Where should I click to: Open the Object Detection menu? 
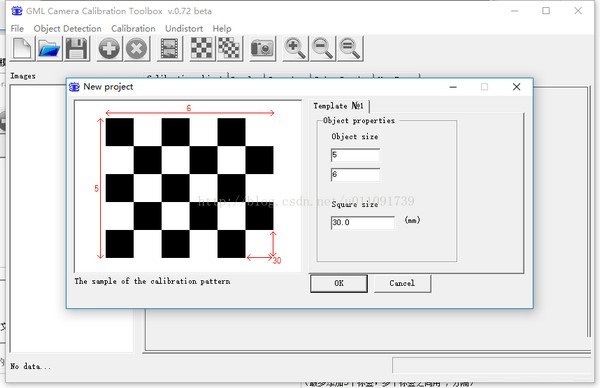tap(67, 29)
